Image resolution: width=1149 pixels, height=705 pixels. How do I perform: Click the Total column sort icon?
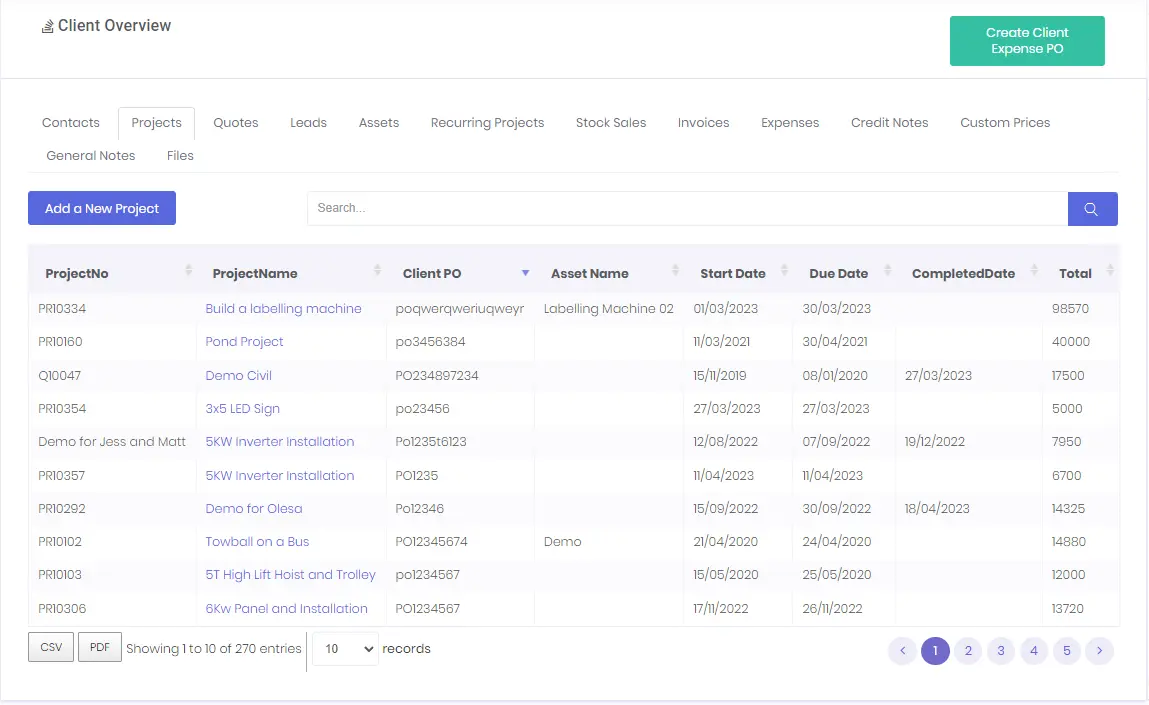pos(1110,272)
